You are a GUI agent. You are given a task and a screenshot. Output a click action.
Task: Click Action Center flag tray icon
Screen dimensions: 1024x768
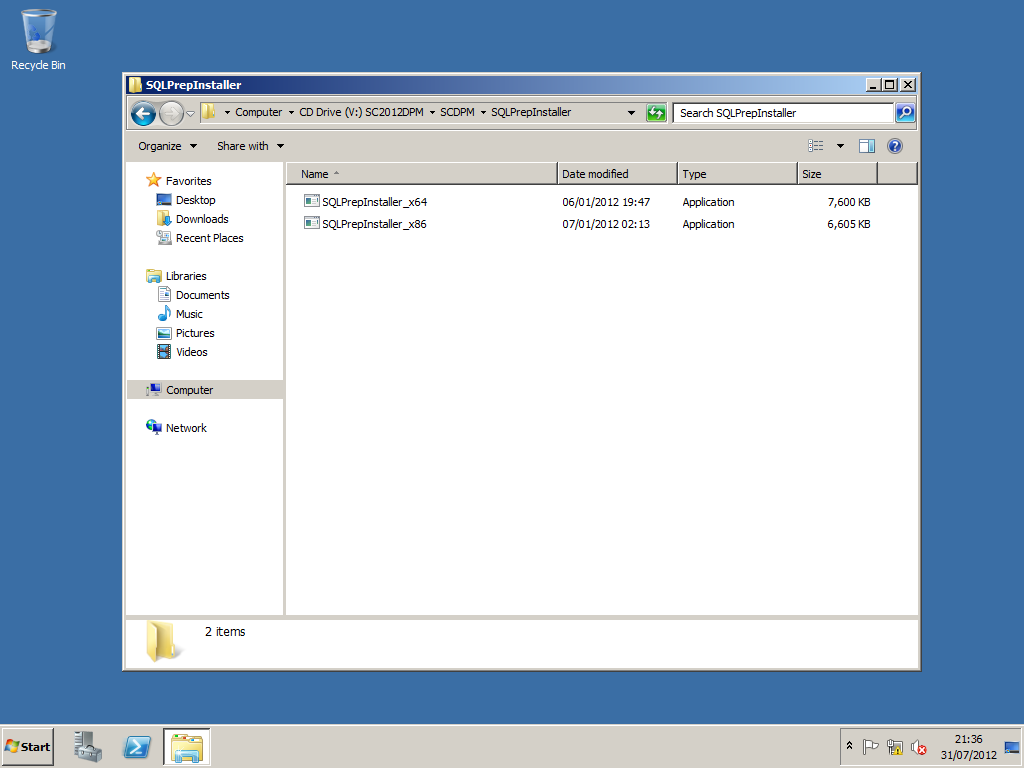(871, 746)
